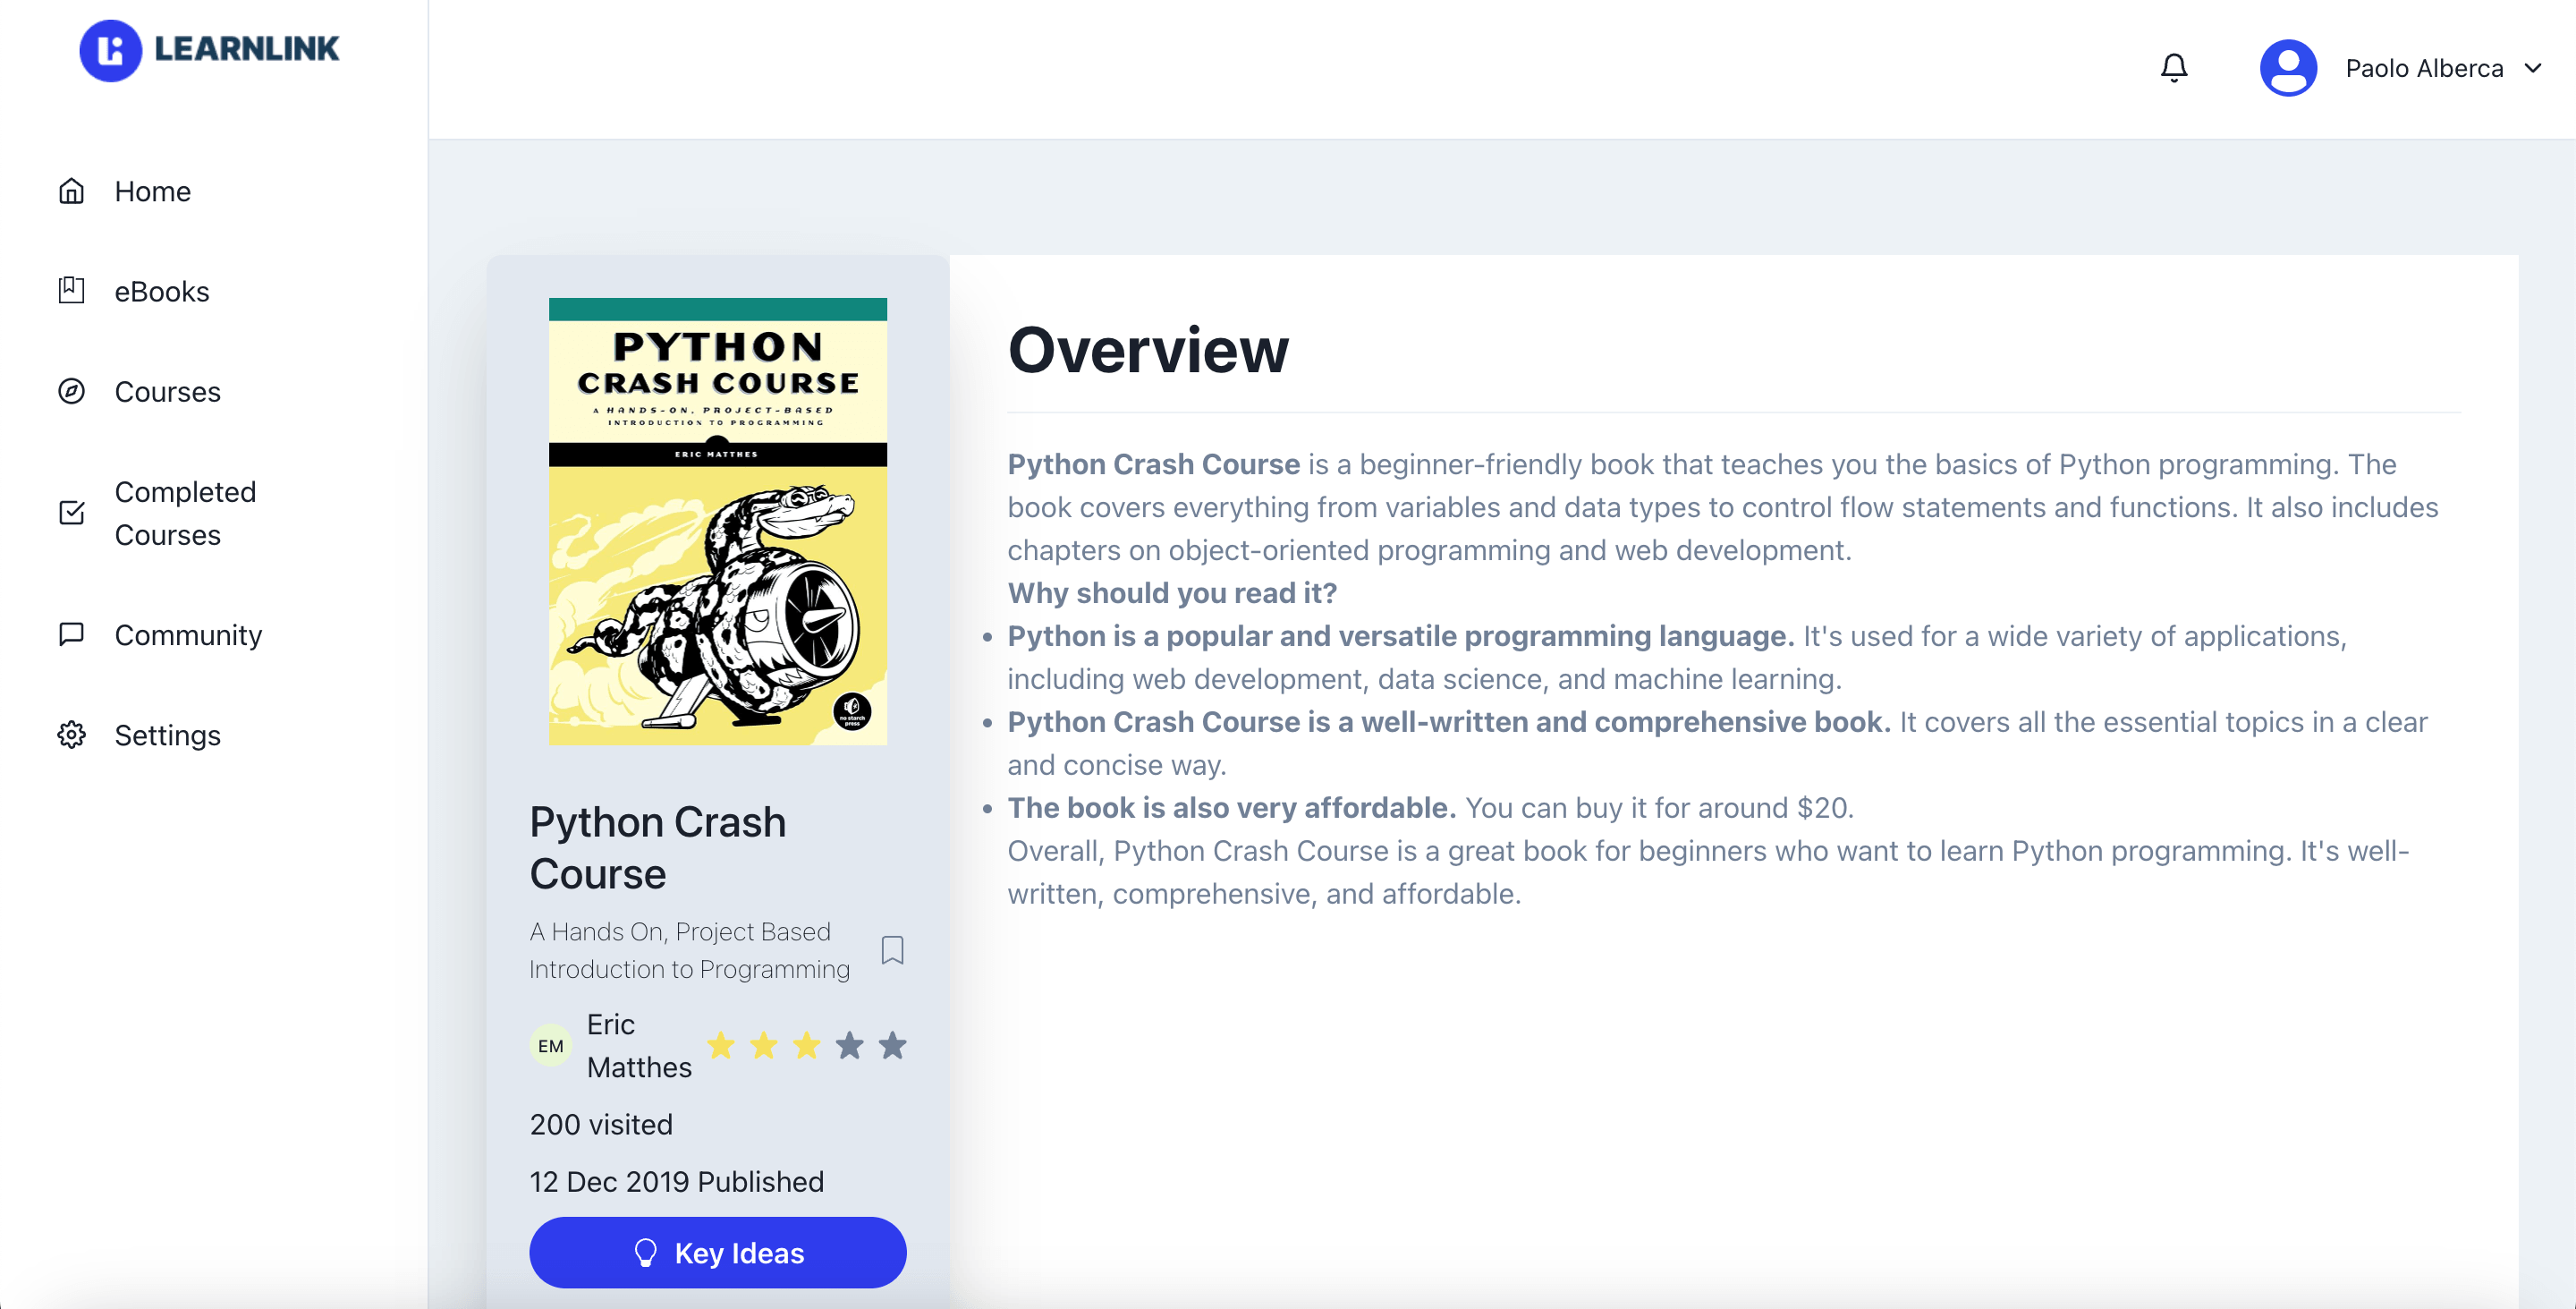
Task: Click the Completed Courses checkbox icon
Action: point(71,513)
